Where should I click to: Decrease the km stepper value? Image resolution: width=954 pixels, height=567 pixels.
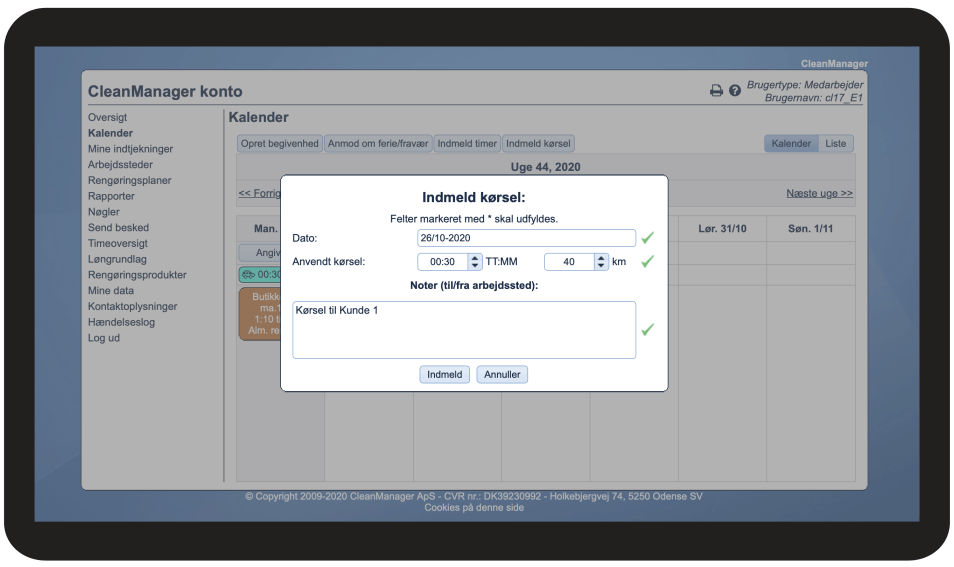tap(601, 265)
